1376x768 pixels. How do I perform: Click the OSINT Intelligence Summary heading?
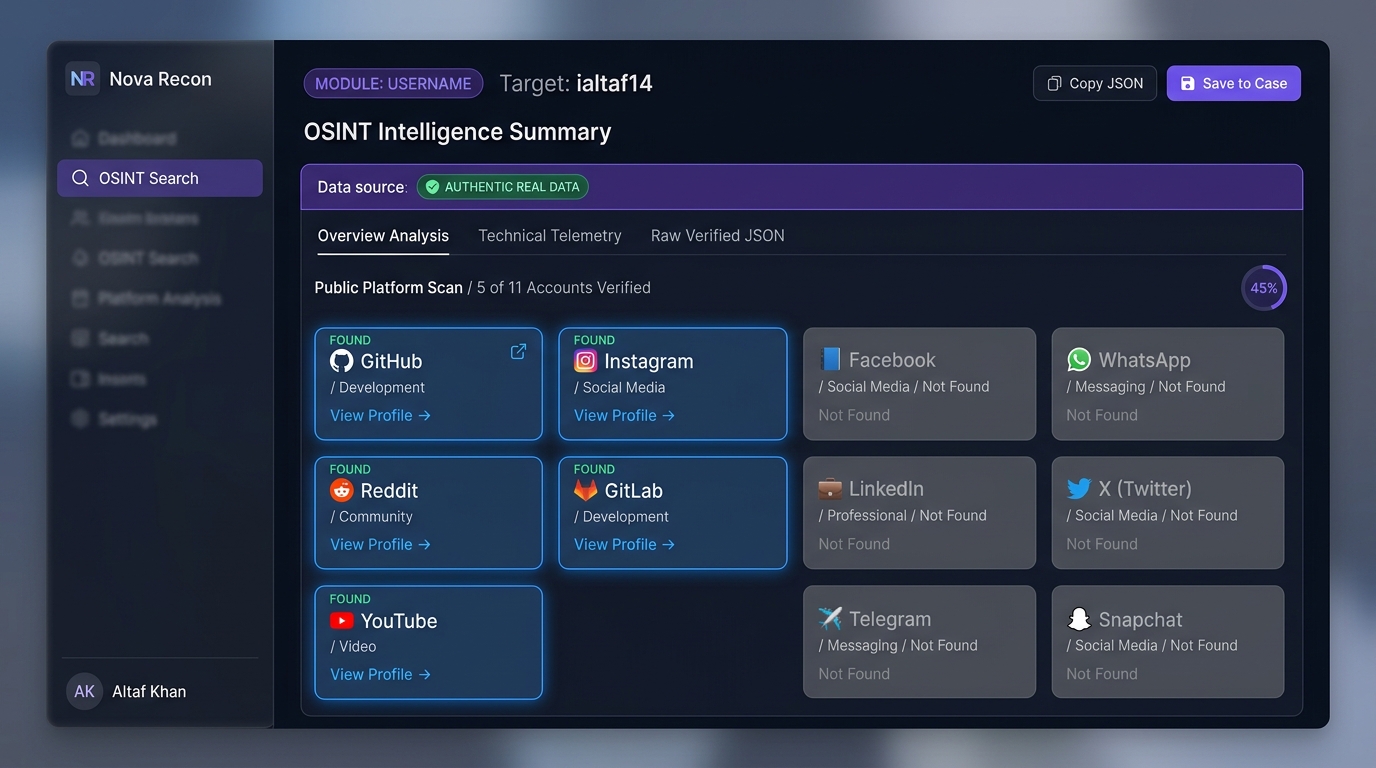click(458, 132)
